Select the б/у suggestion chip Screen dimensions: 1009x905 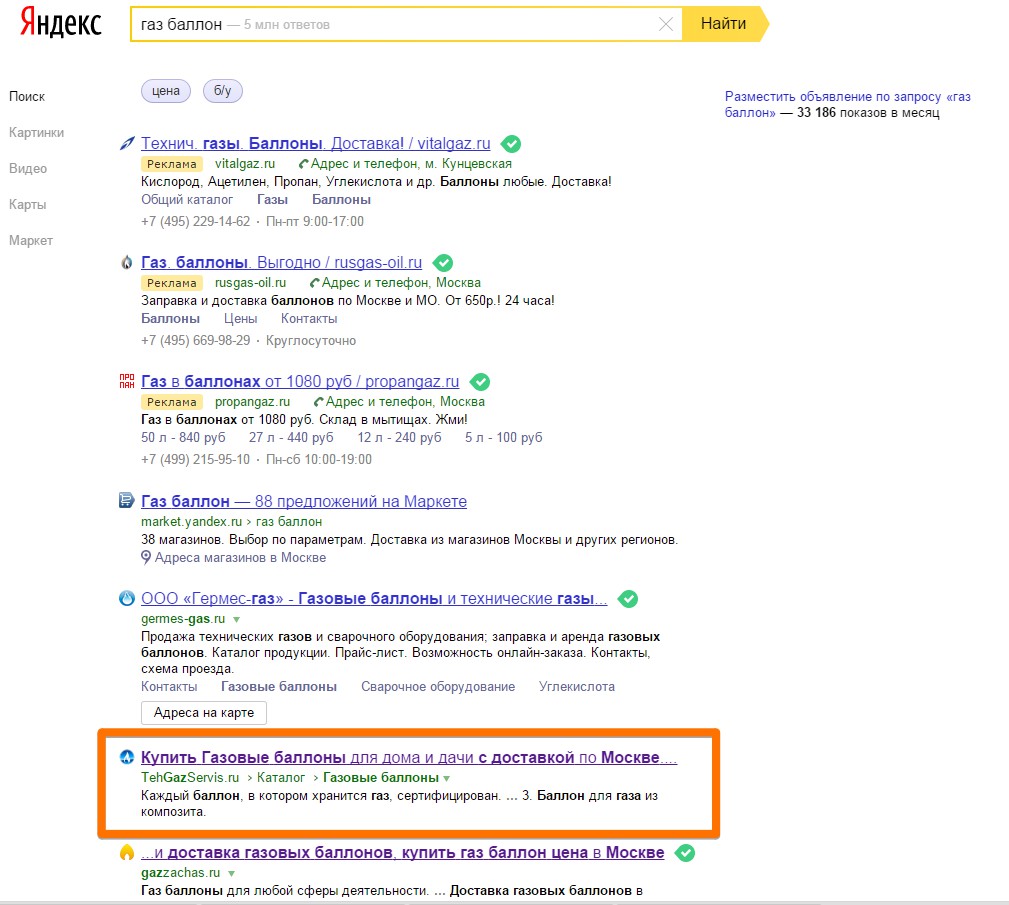pyautogui.click(x=223, y=91)
